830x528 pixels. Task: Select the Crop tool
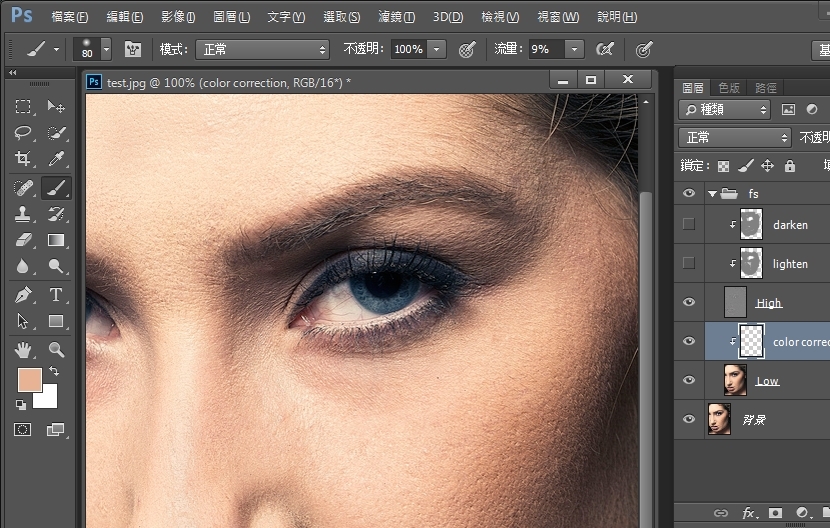pyautogui.click(x=23, y=158)
